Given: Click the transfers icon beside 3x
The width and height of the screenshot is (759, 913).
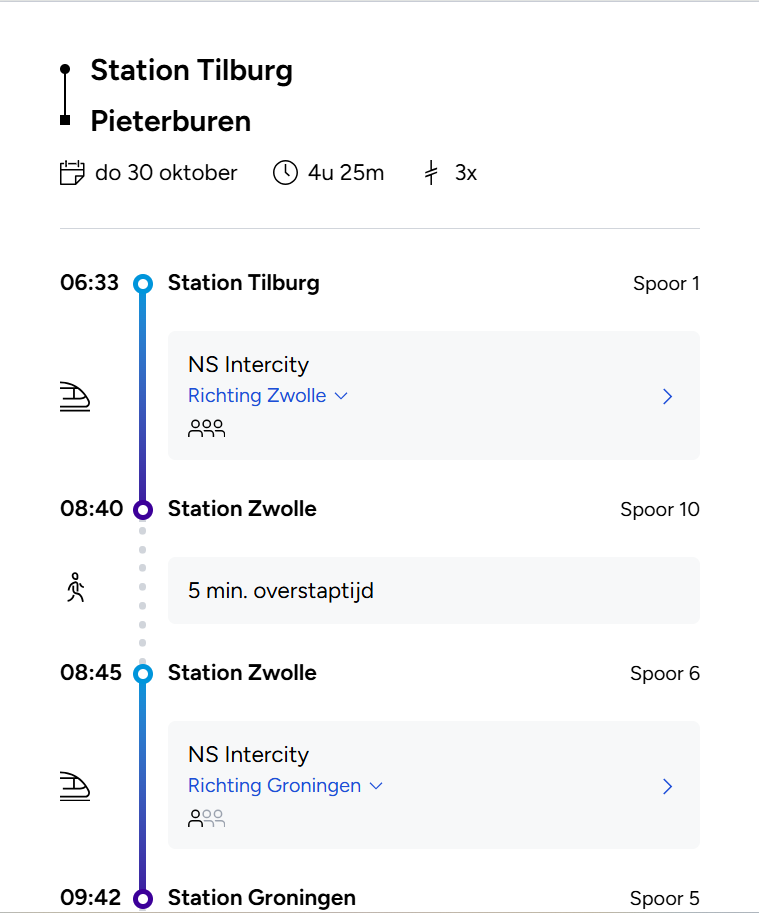Looking at the screenshot, I should click(x=431, y=173).
